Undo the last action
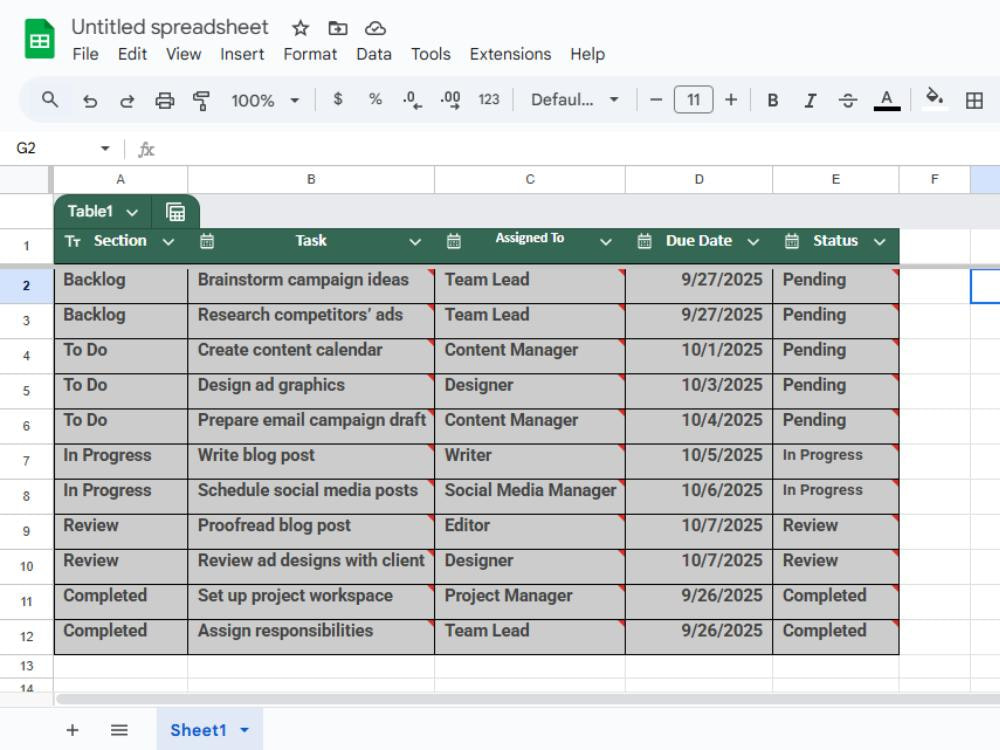The image size is (1000, 750). [x=90, y=100]
